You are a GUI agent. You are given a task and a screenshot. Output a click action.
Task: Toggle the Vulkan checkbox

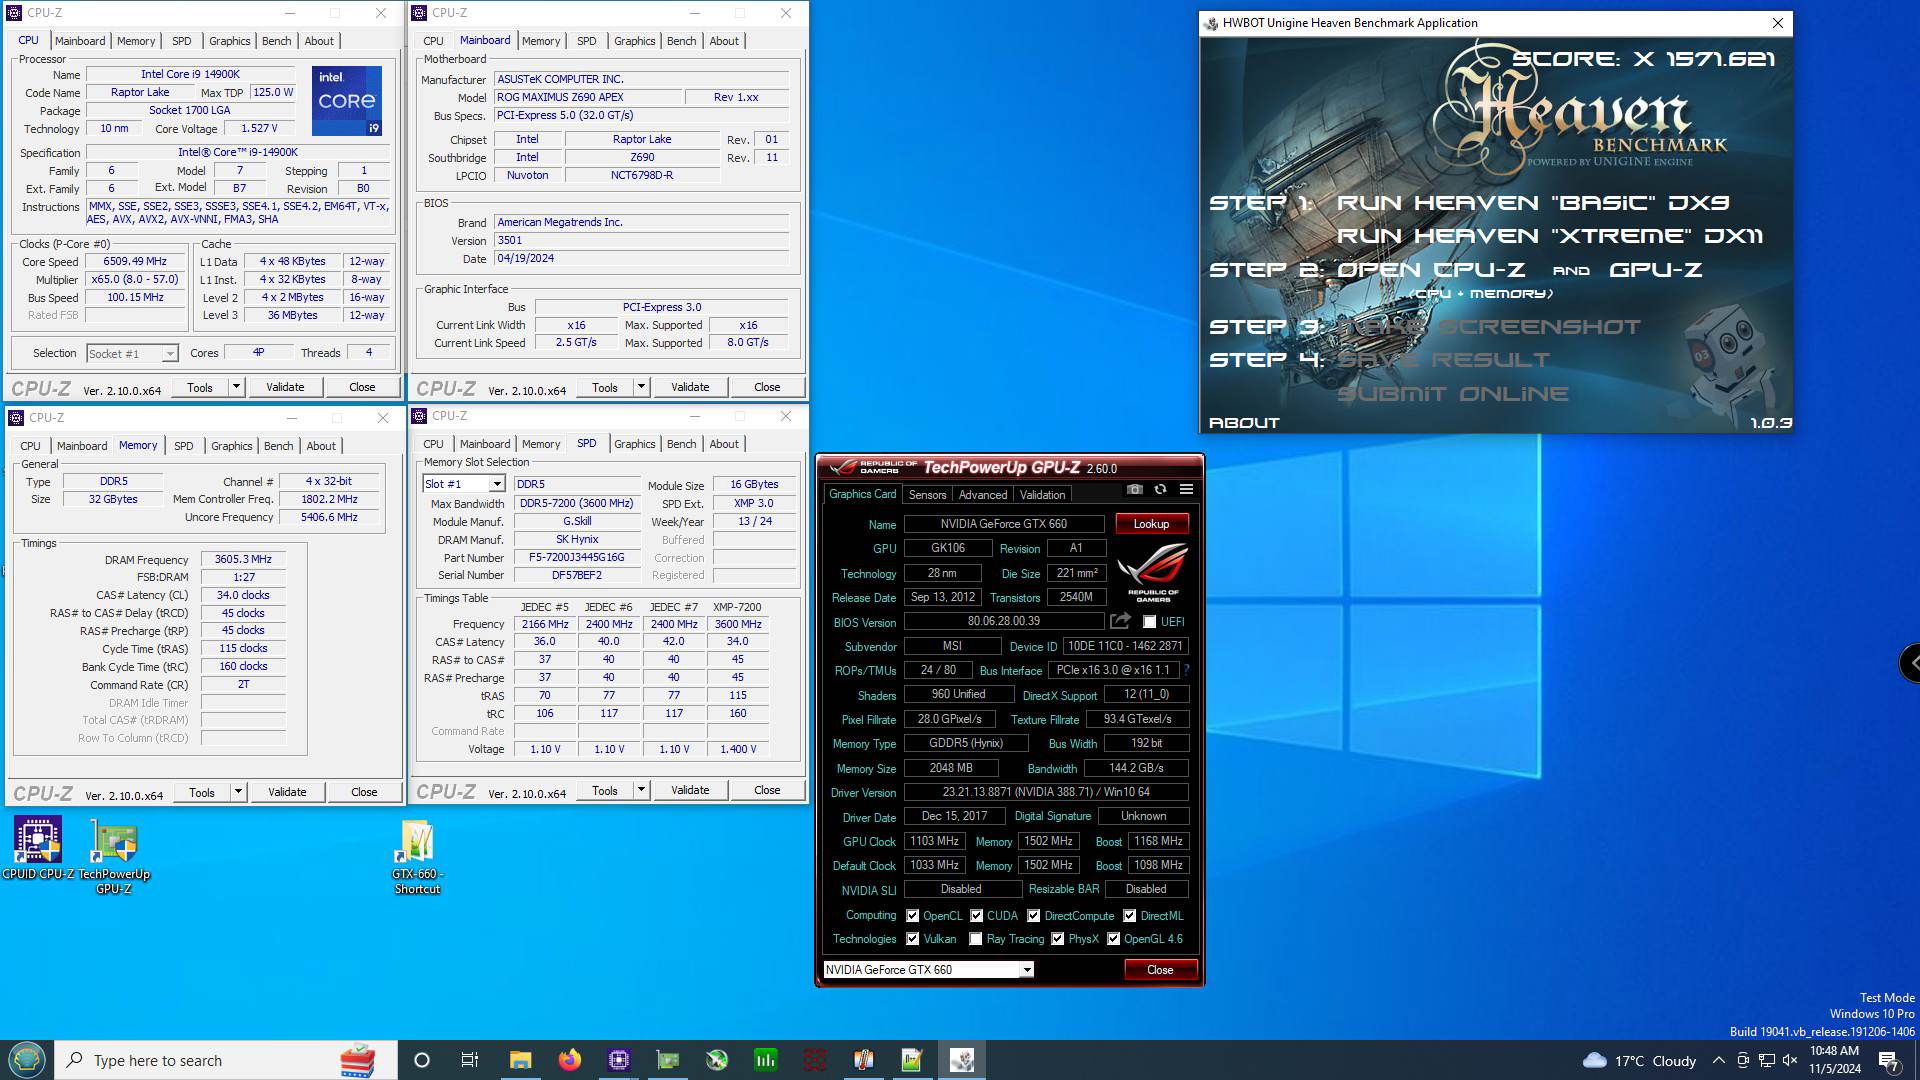pos(912,938)
